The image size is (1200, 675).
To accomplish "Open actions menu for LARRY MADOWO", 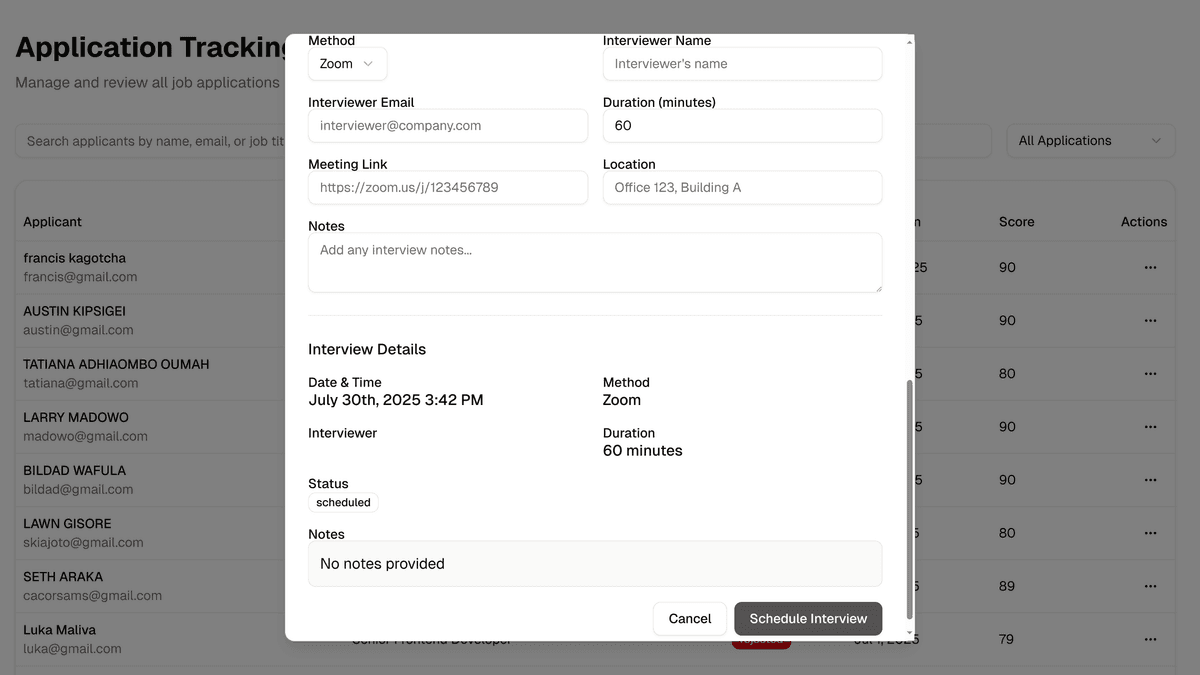I will coord(1150,427).
